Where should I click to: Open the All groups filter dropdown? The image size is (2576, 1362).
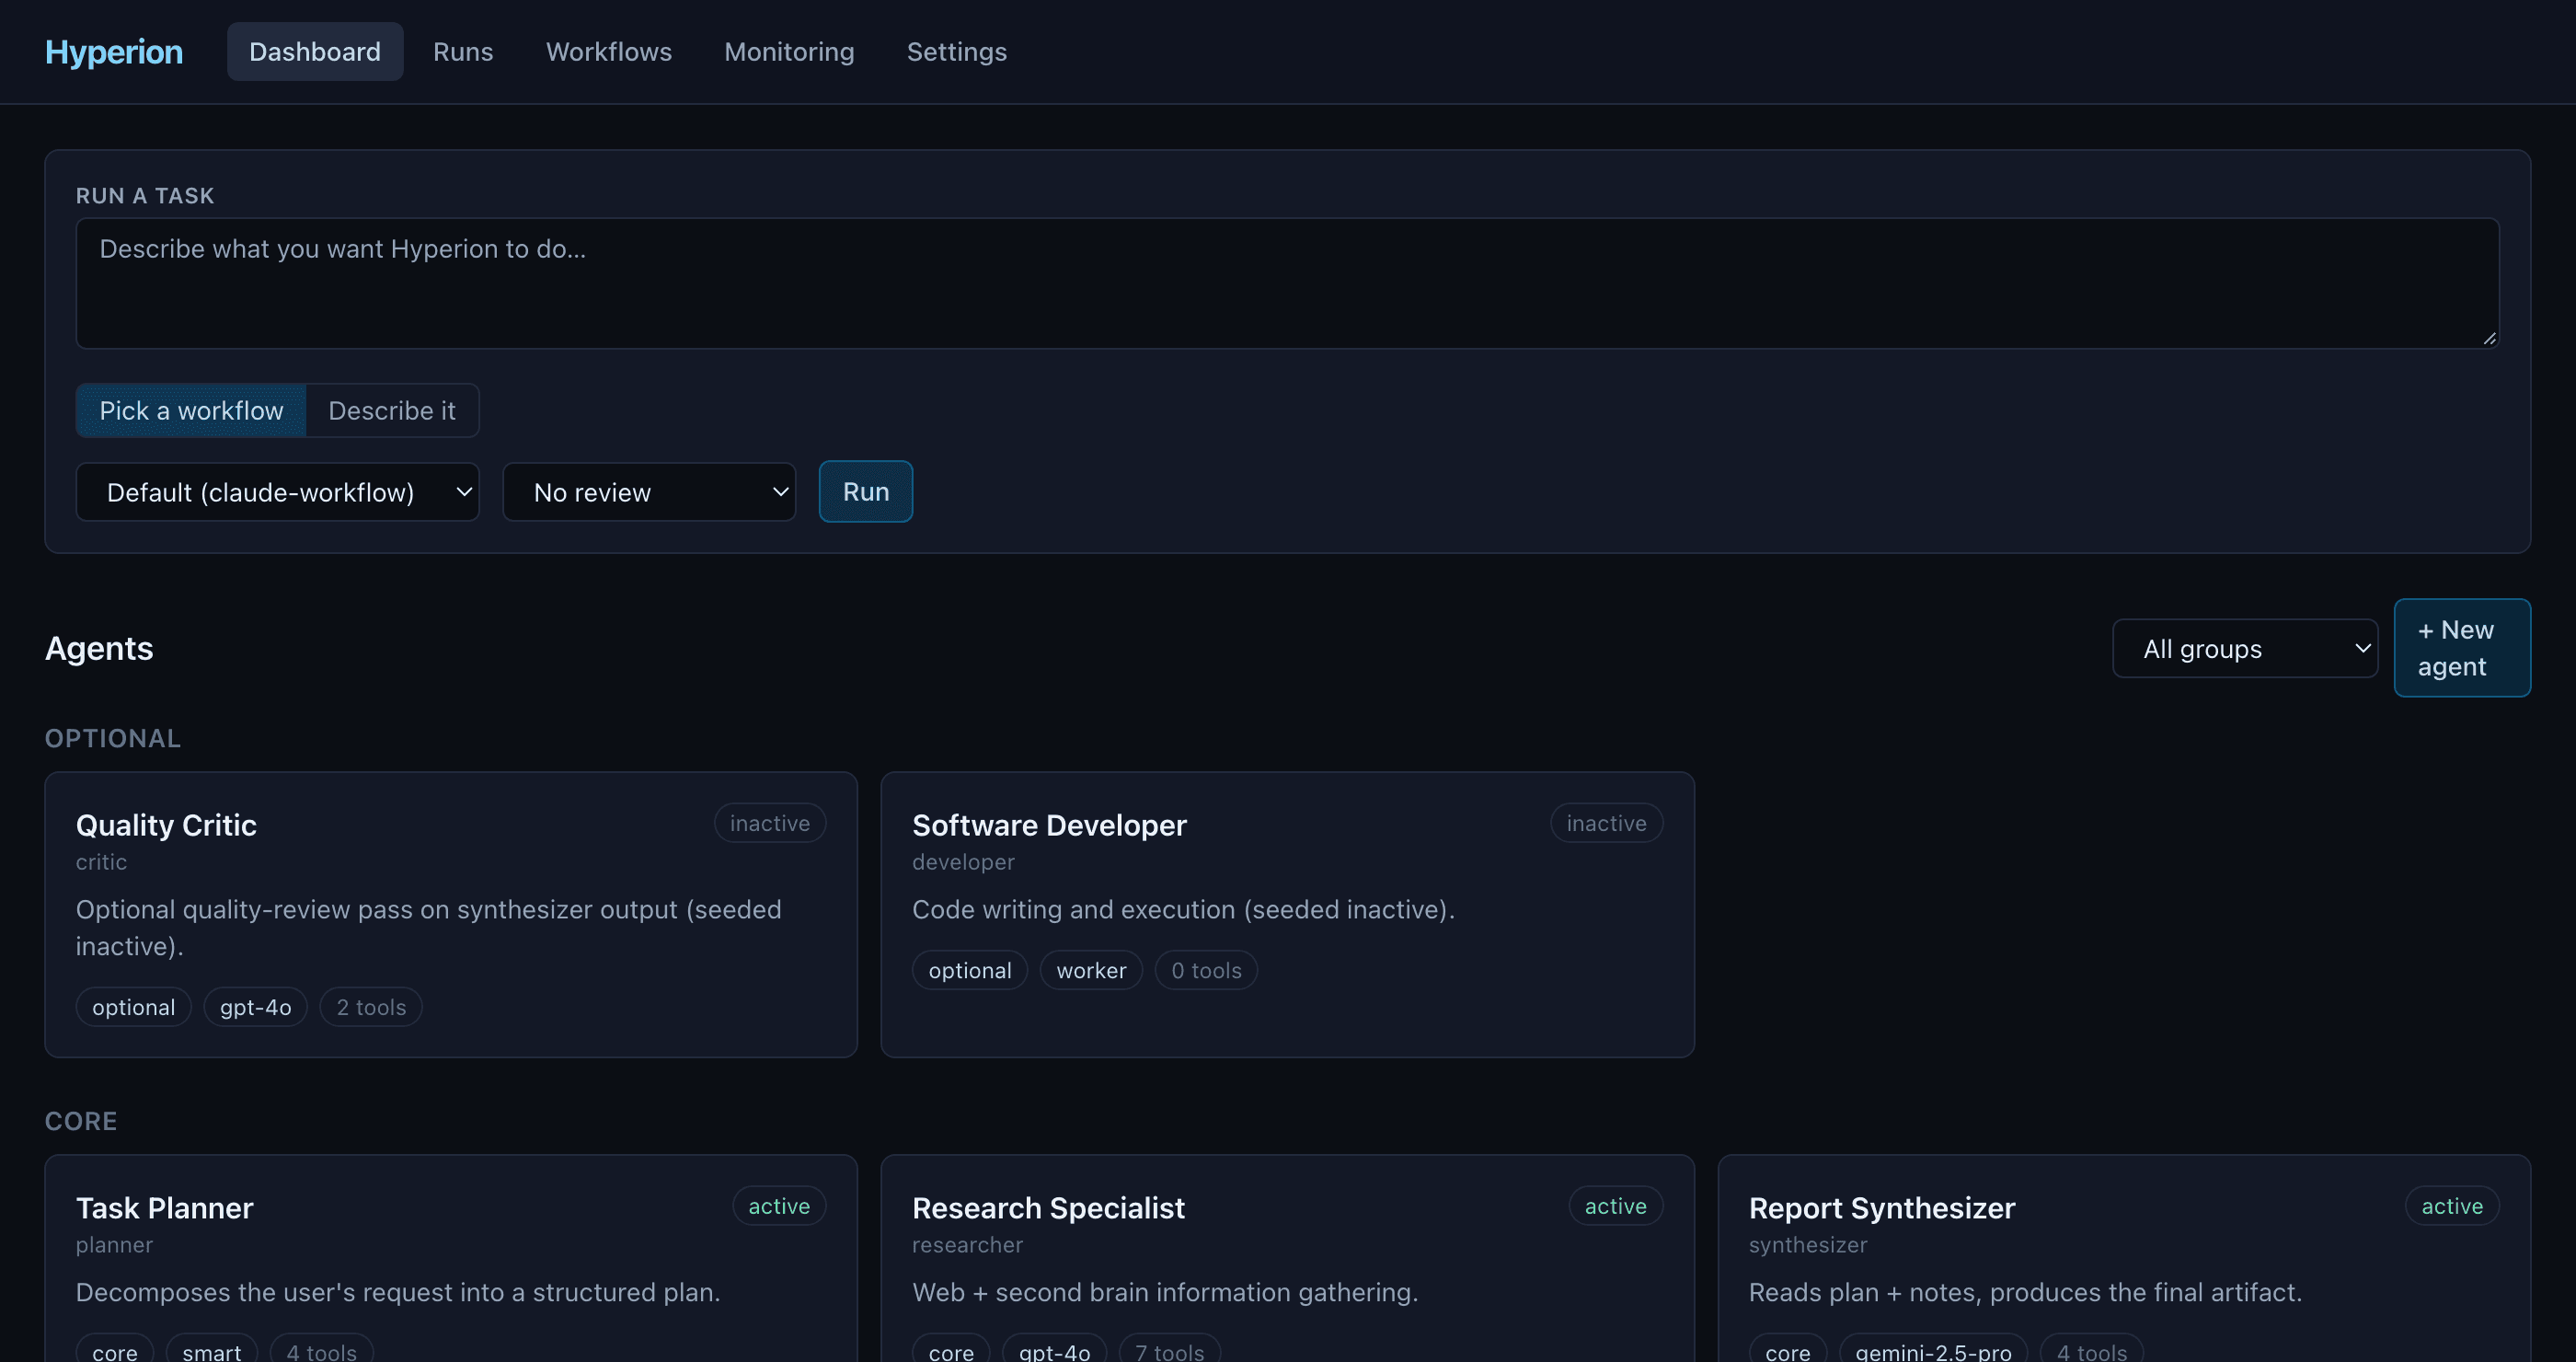coord(2245,649)
